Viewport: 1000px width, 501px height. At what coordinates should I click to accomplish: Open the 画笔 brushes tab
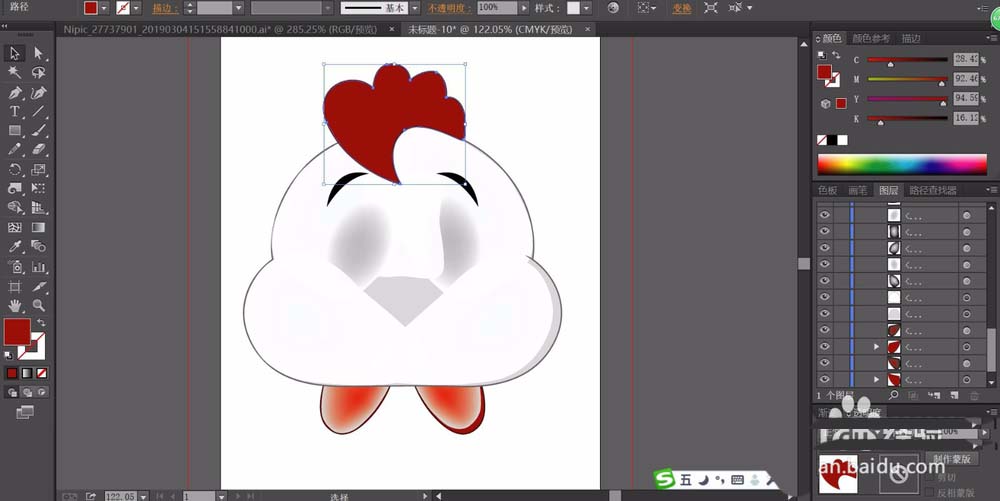[857, 190]
